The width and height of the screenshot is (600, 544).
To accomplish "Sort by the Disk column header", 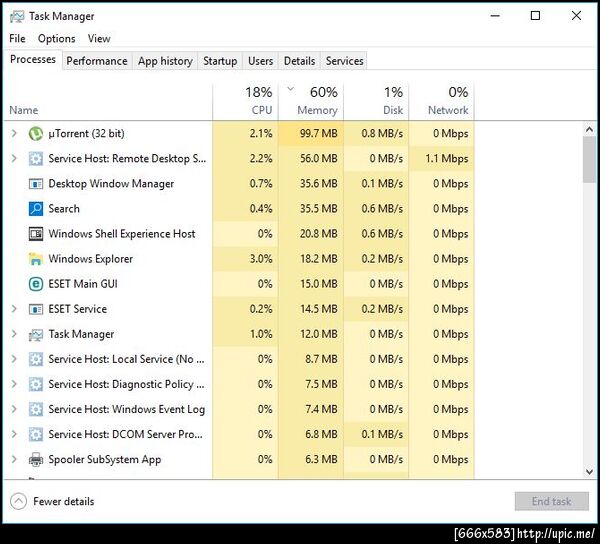I will click(x=376, y=101).
